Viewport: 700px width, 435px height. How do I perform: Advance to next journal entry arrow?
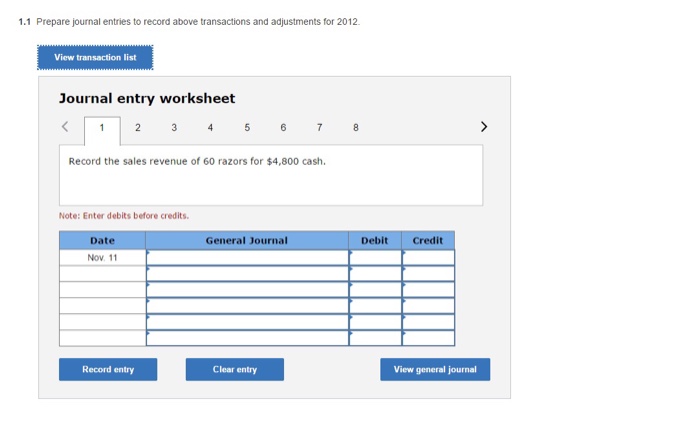tap(484, 127)
